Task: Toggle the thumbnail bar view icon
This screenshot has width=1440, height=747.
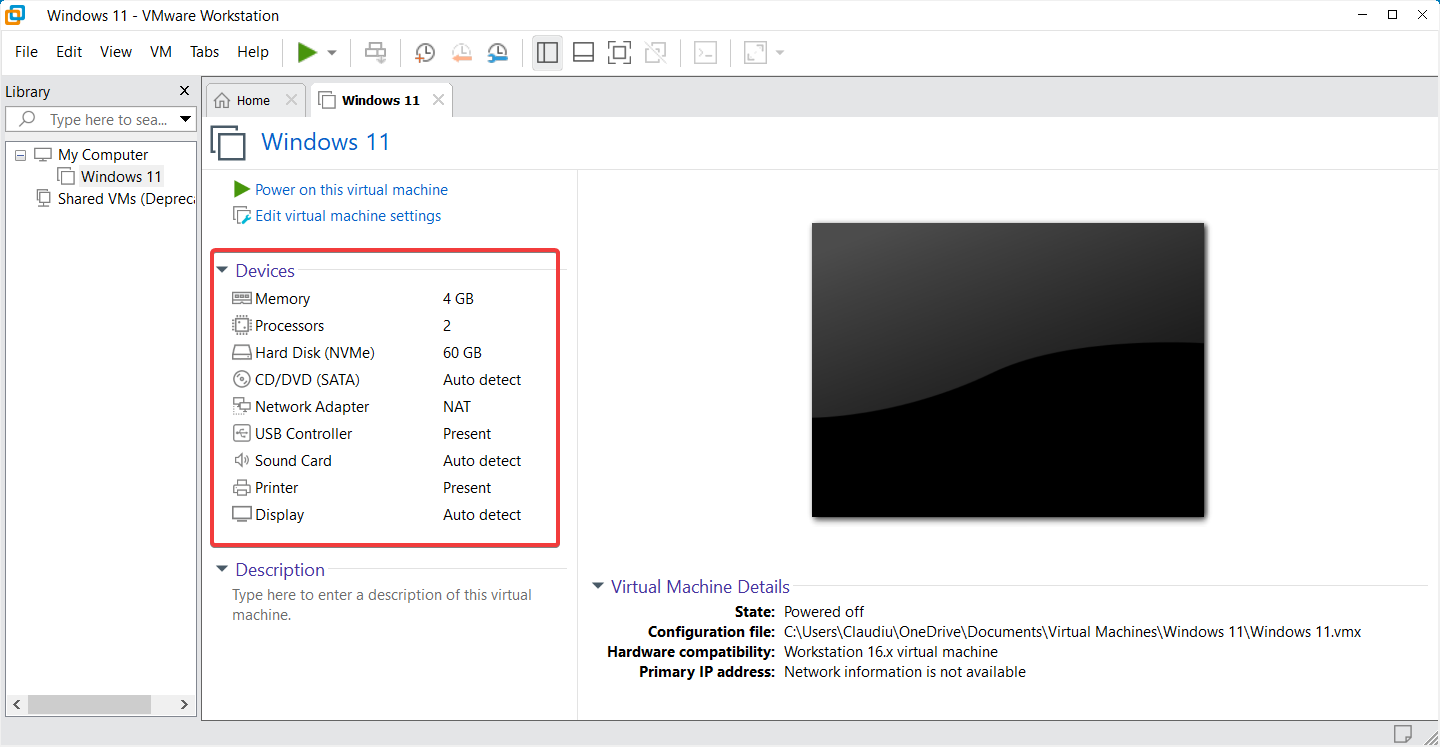Action: coord(584,52)
